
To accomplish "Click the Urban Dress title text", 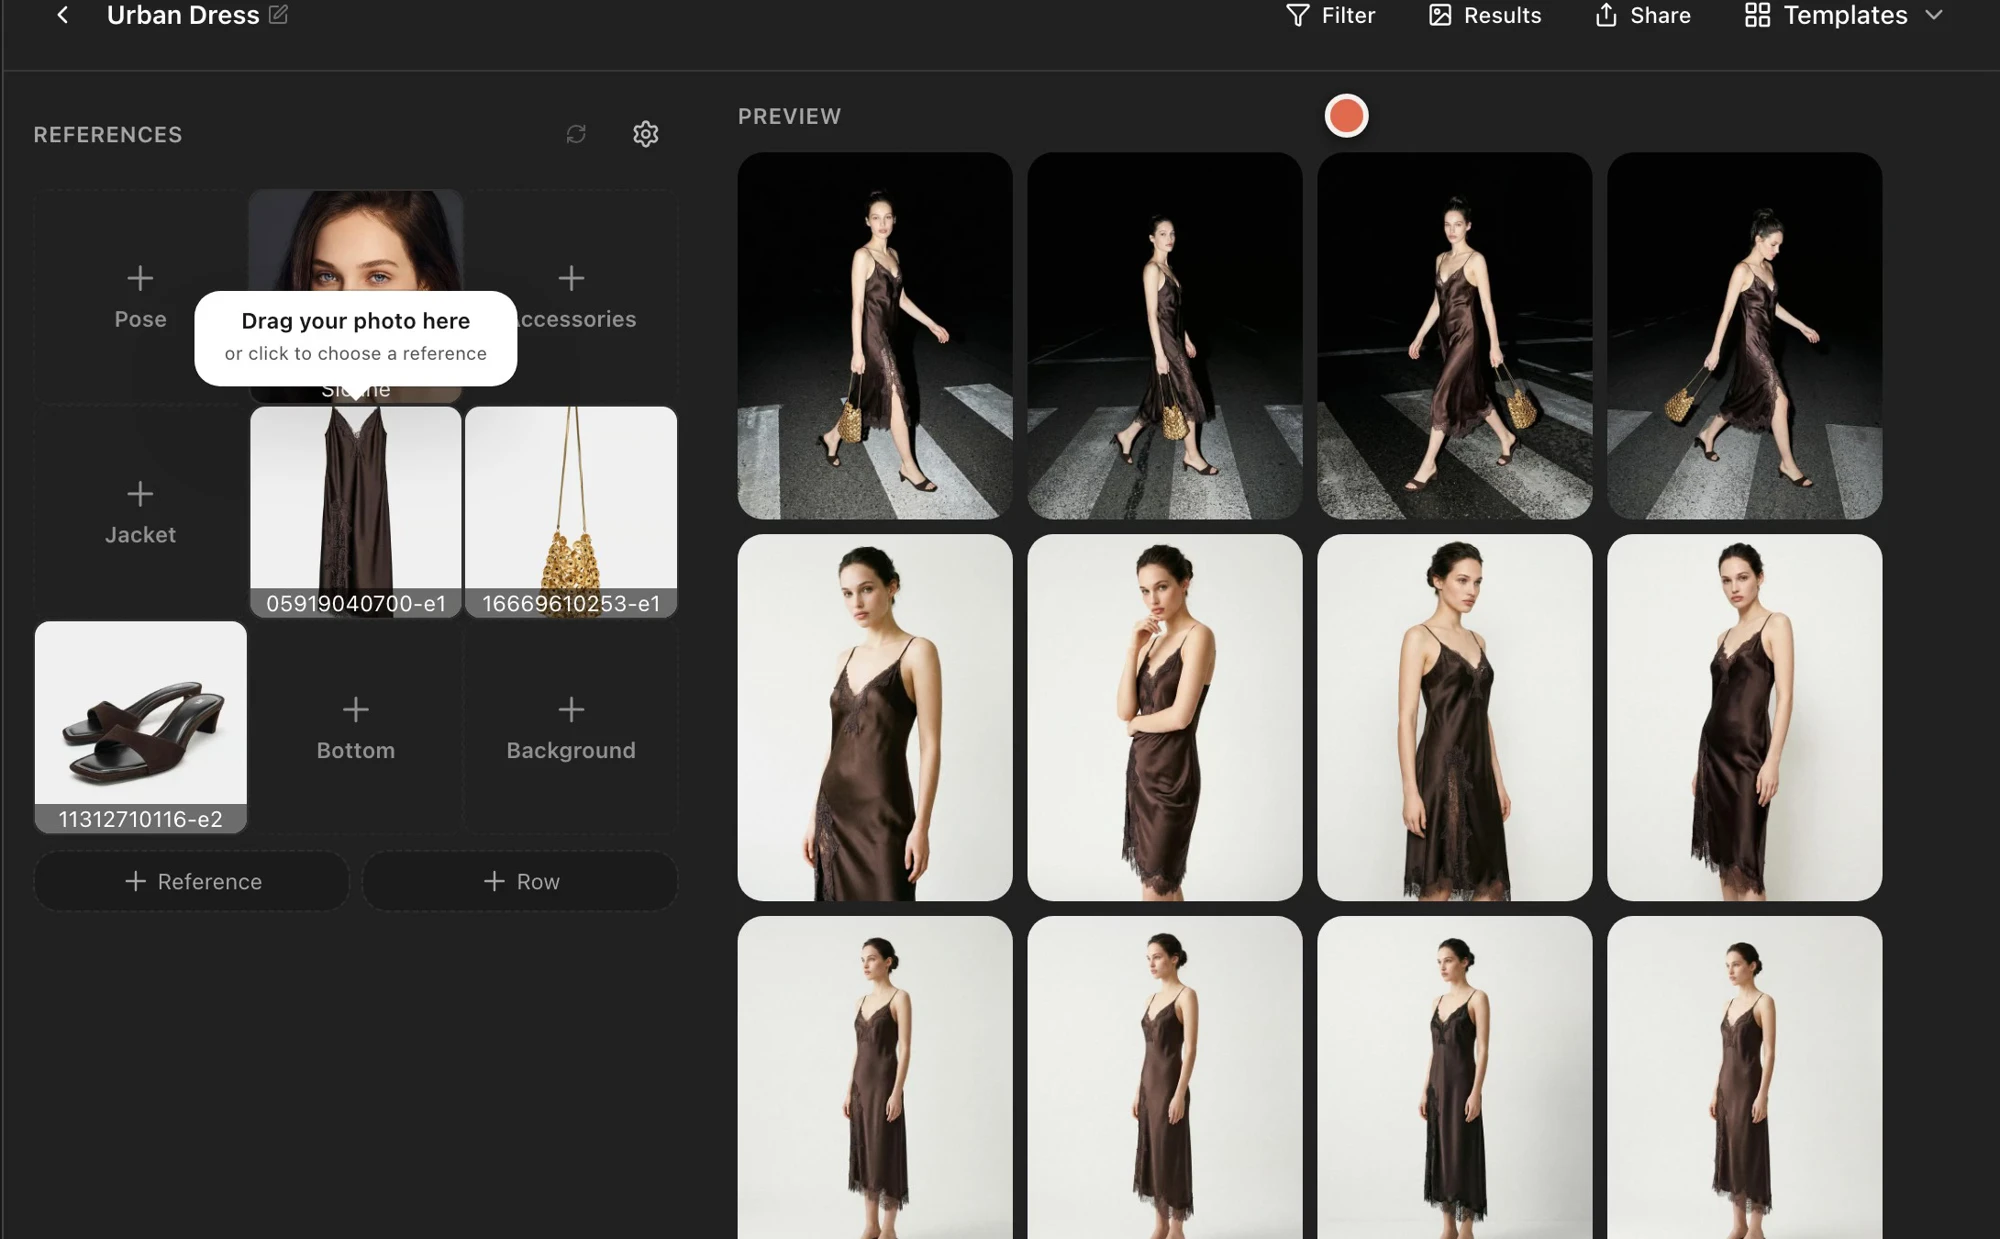I will click(x=183, y=15).
